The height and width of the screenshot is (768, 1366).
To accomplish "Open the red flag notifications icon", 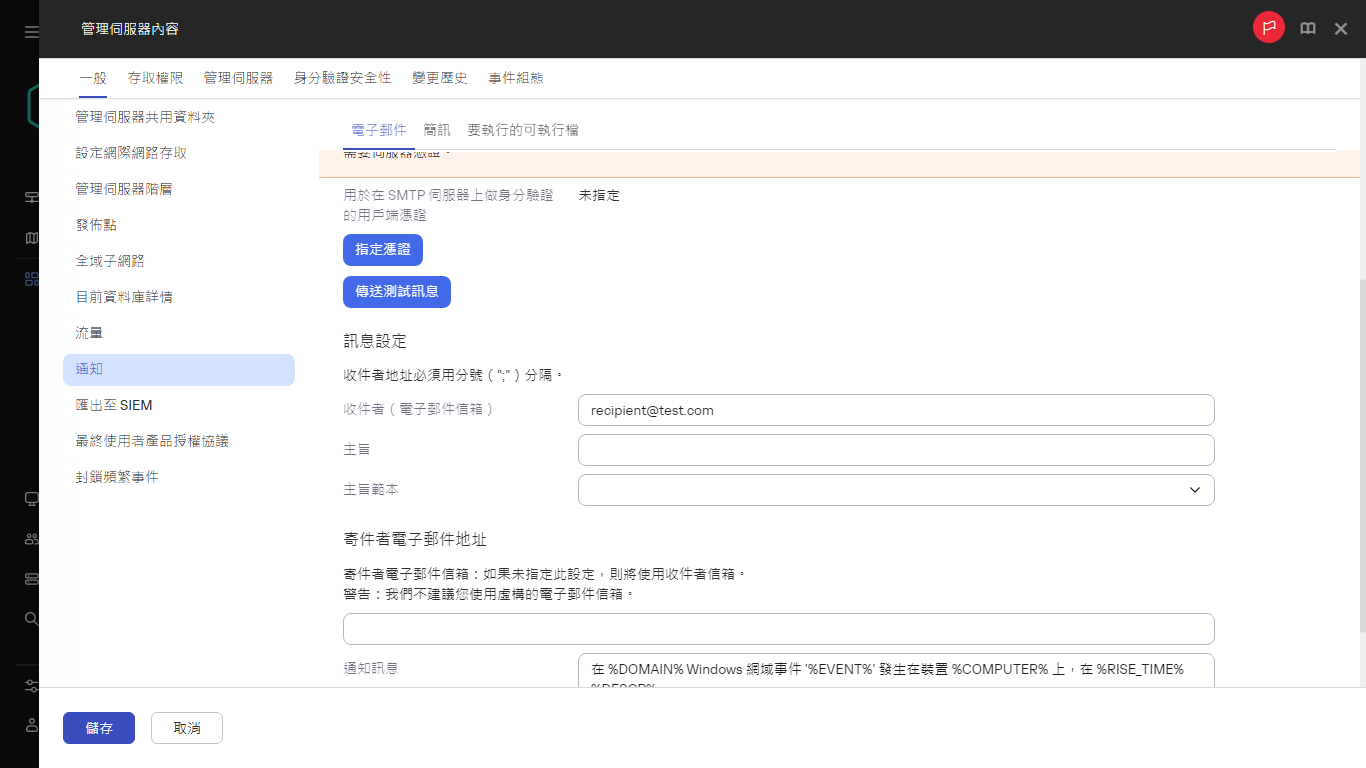I will click(1268, 28).
